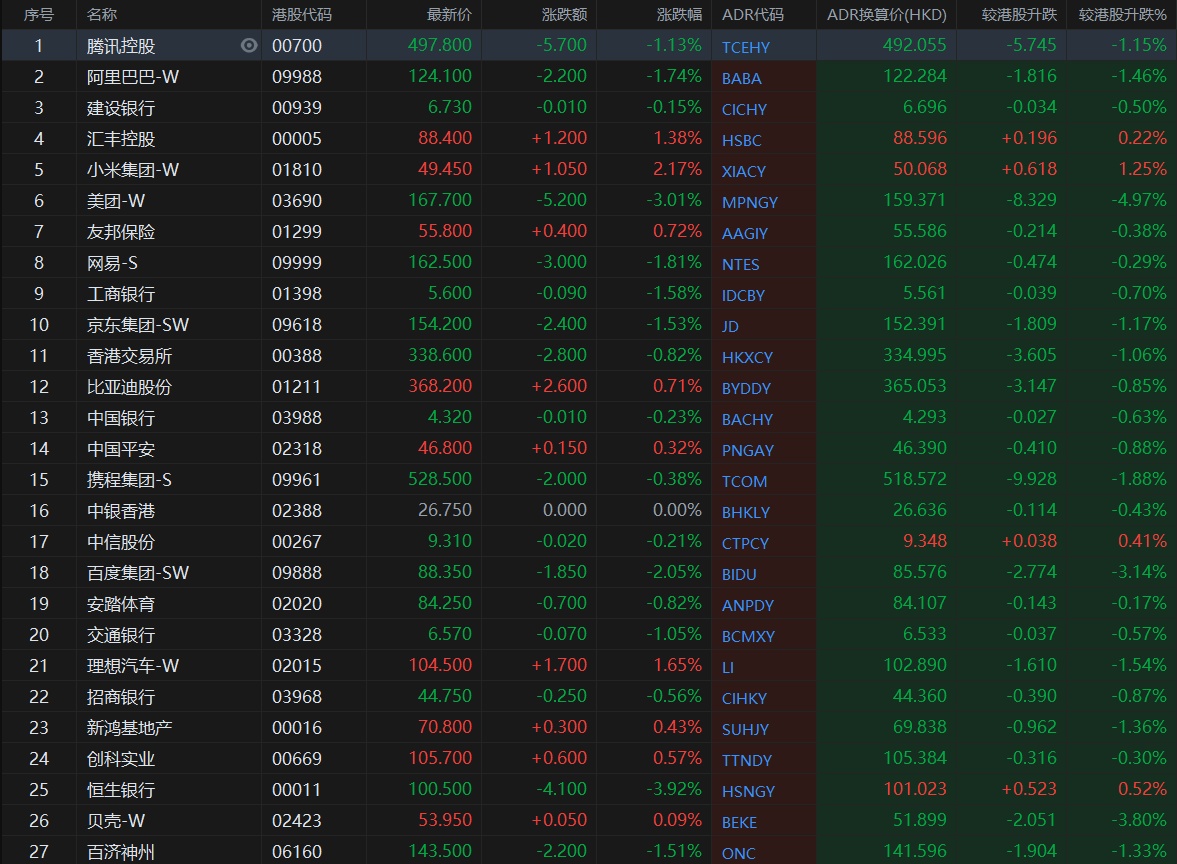This screenshot has width=1177, height=864.
Task: Click the HSBC ADR code
Action: coord(741,140)
